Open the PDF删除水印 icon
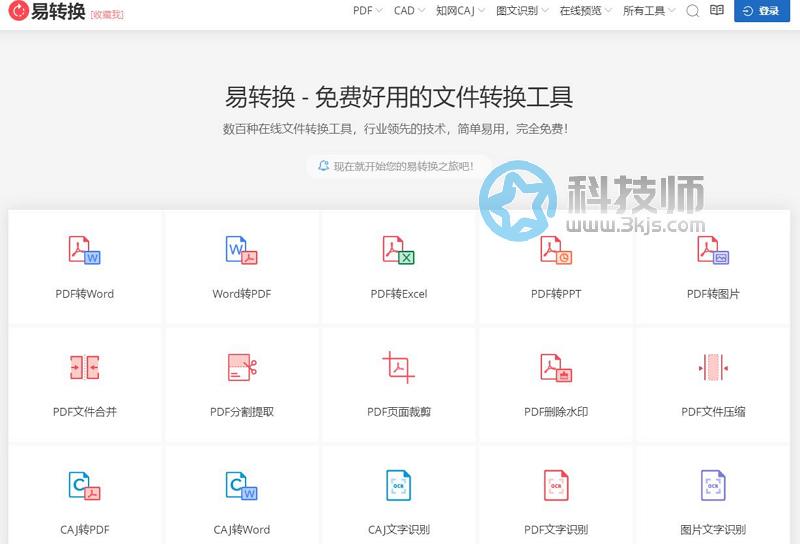This screenshot has width=800, height=544. coord(556,368)
